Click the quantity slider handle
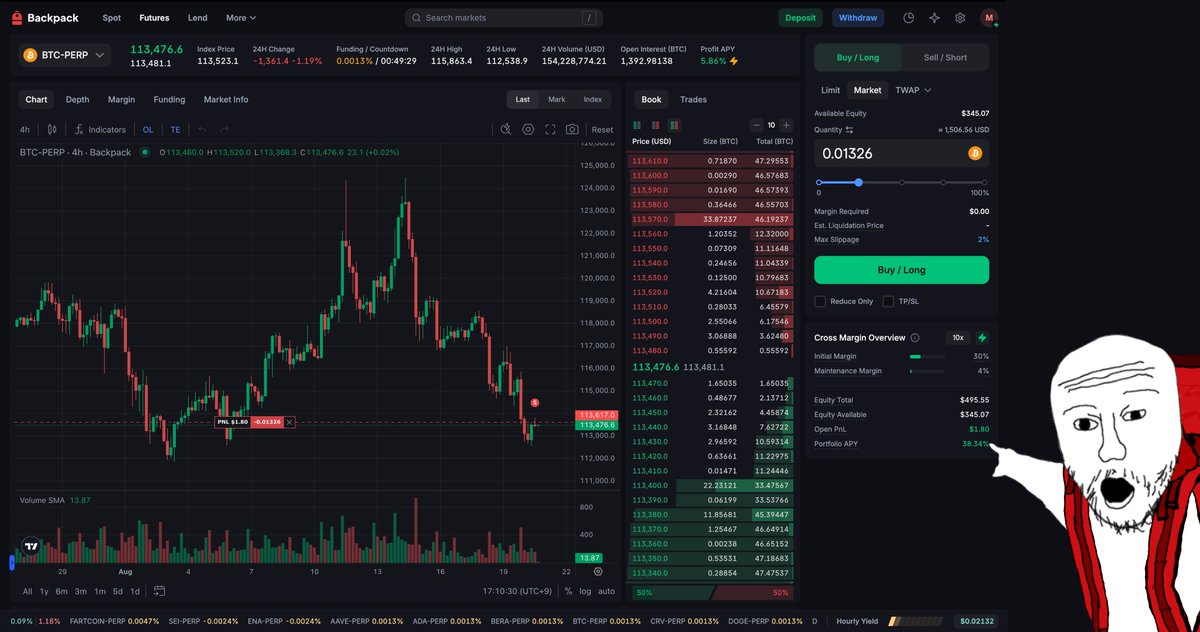Screen dimensions: 1200x632 pyautogui.click(x=858, y=182)
